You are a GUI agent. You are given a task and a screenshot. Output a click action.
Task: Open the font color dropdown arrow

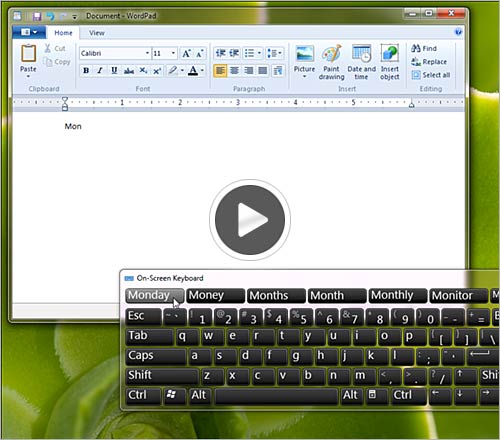pyautogui.click(x=202, y=71)
